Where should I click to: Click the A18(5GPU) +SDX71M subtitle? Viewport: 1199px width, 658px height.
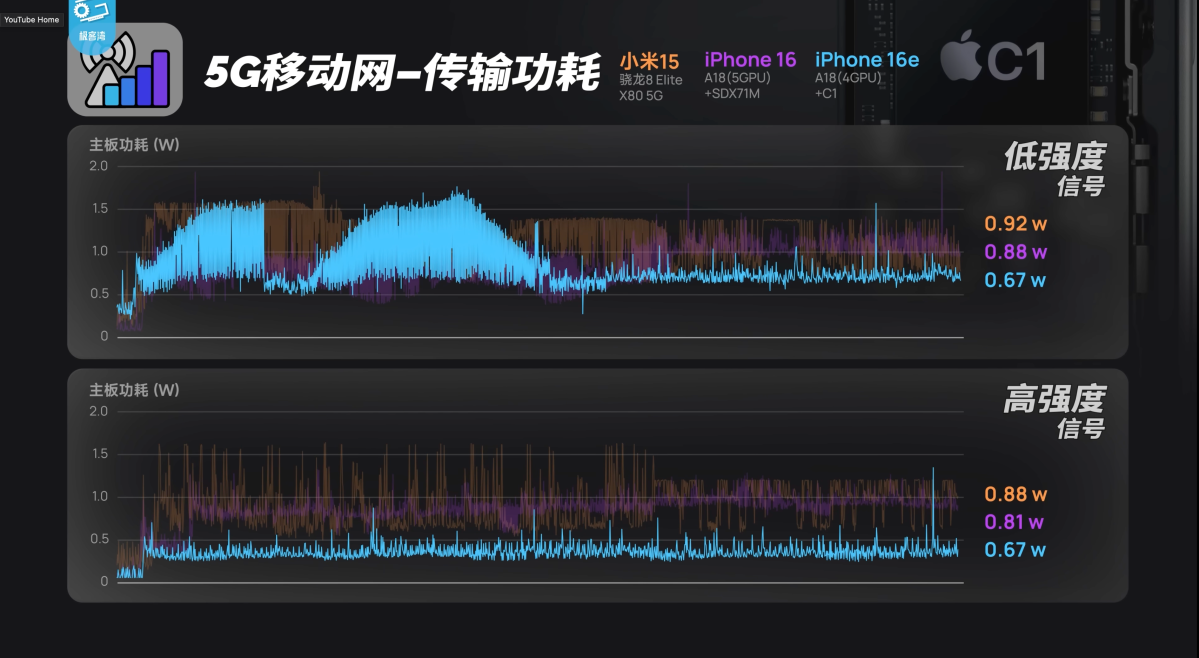(x=737, y=86)
